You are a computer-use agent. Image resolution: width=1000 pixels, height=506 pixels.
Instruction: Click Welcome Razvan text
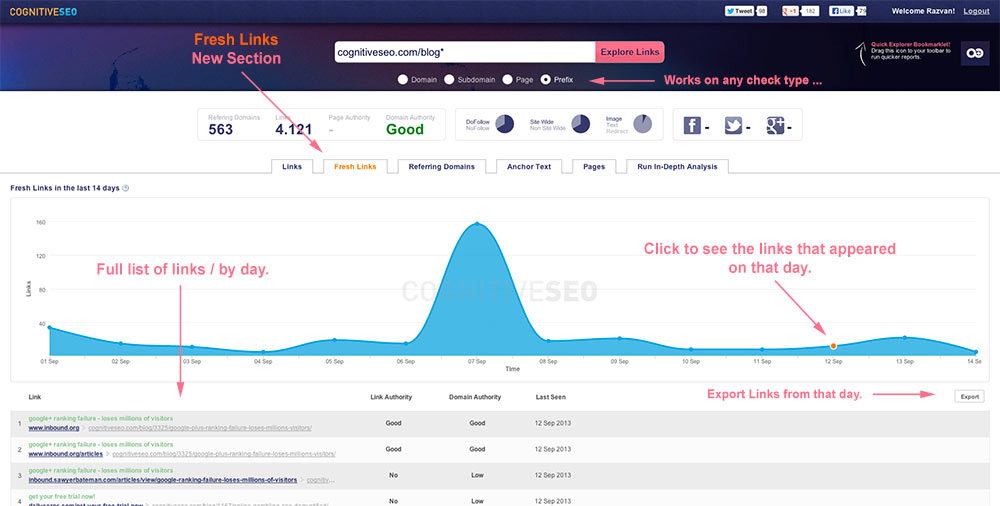pos(922,11)
